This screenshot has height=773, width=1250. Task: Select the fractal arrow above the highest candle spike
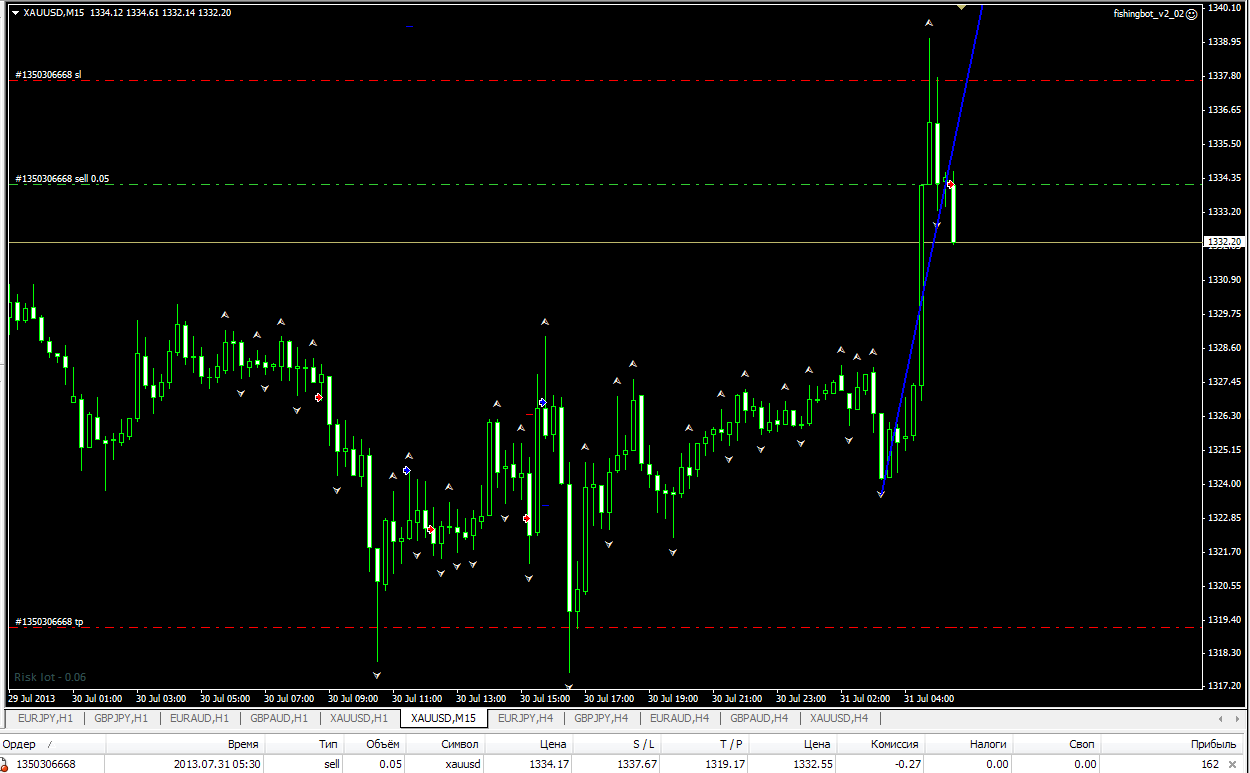[929, 23]
